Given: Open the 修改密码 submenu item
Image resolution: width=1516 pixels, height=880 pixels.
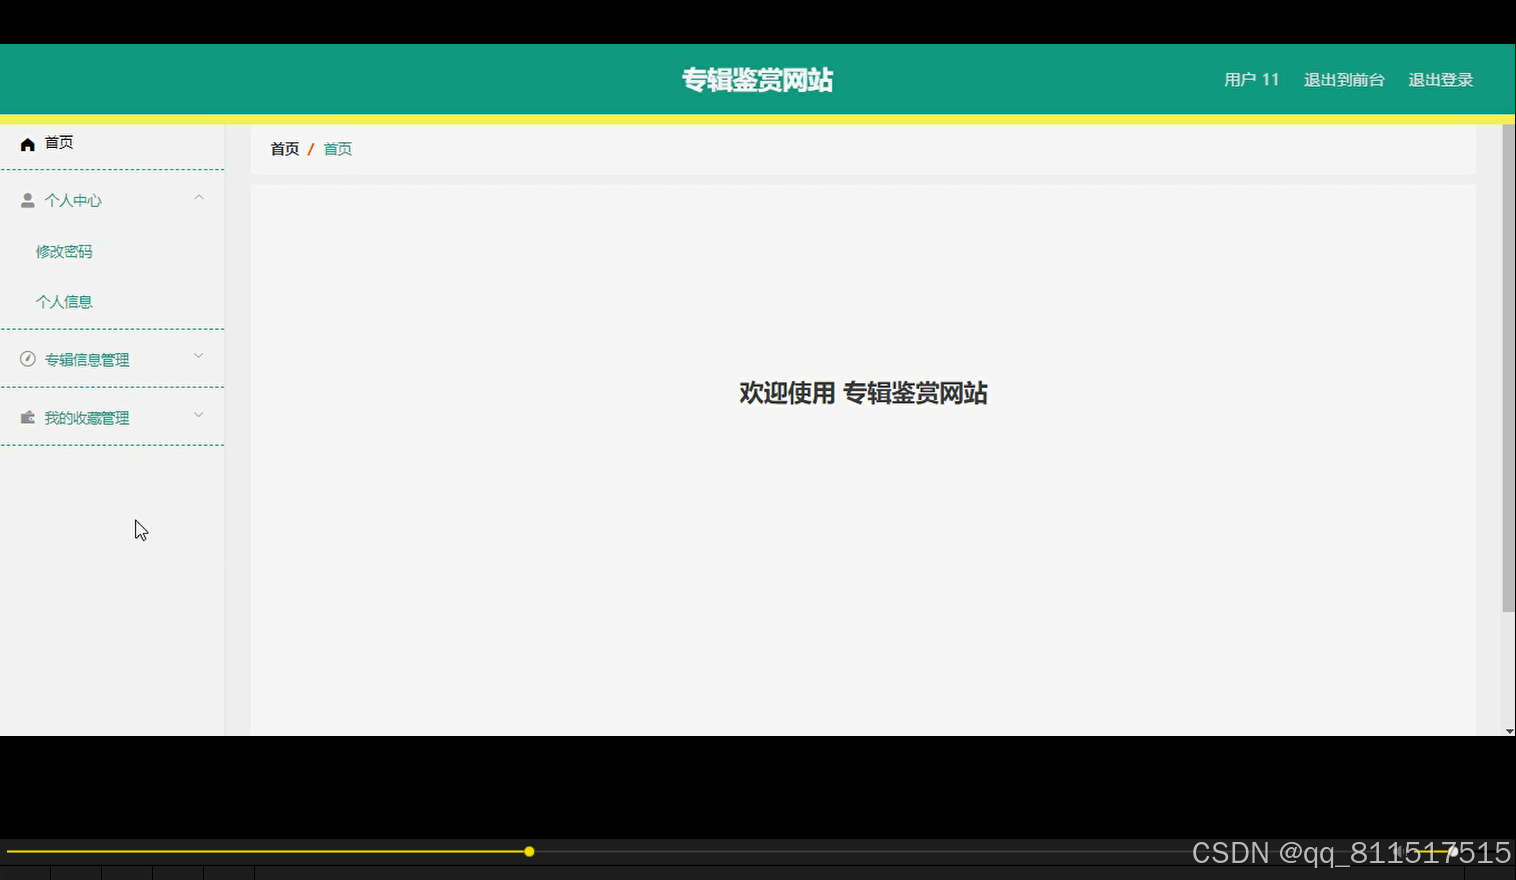Looking at the screenshot, I should (x=64, y=252).
